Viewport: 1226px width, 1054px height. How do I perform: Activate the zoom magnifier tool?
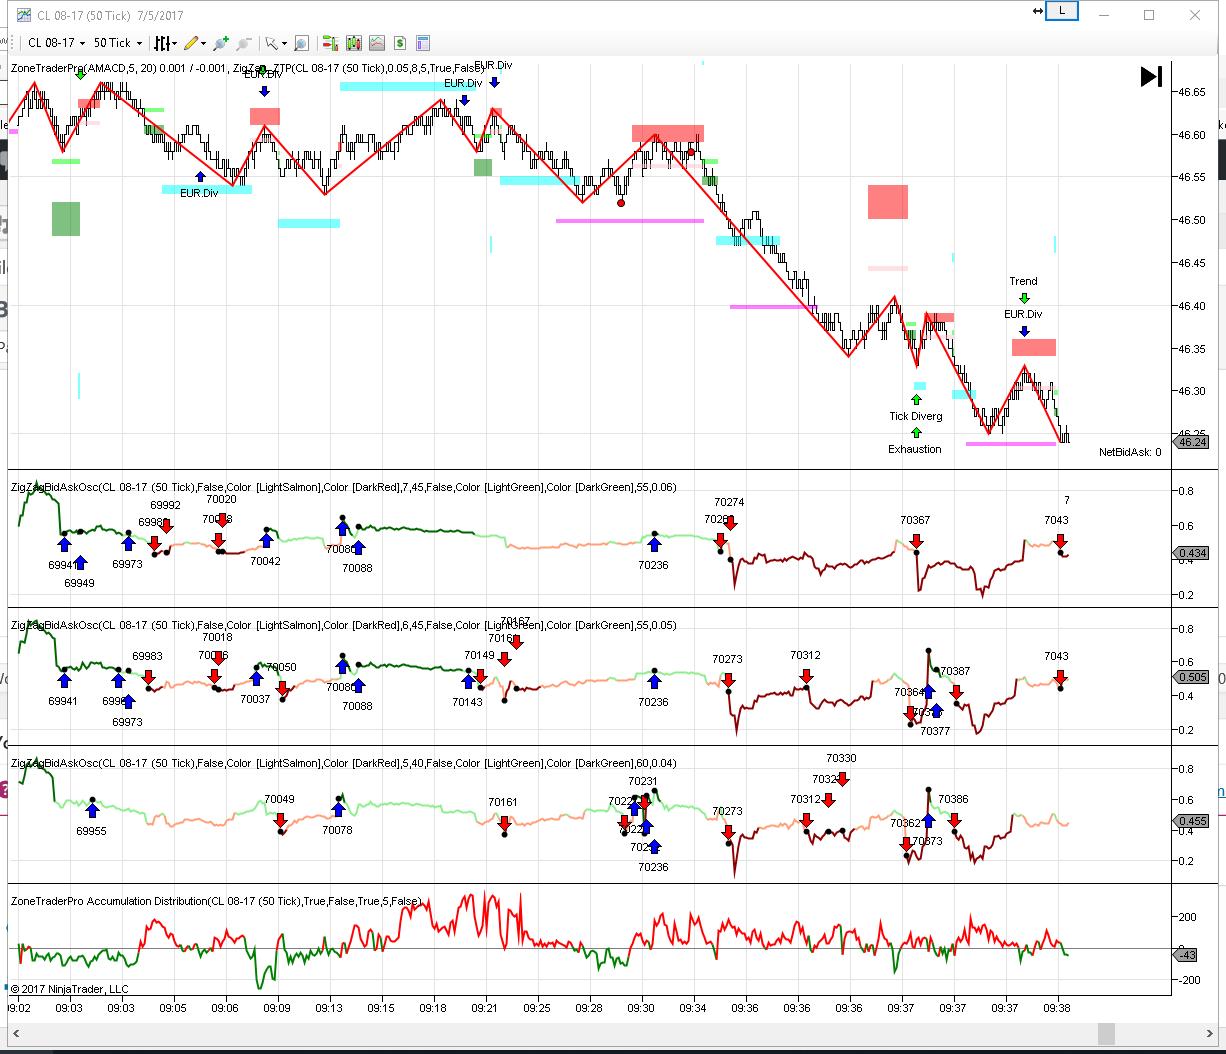pos(302,43)
